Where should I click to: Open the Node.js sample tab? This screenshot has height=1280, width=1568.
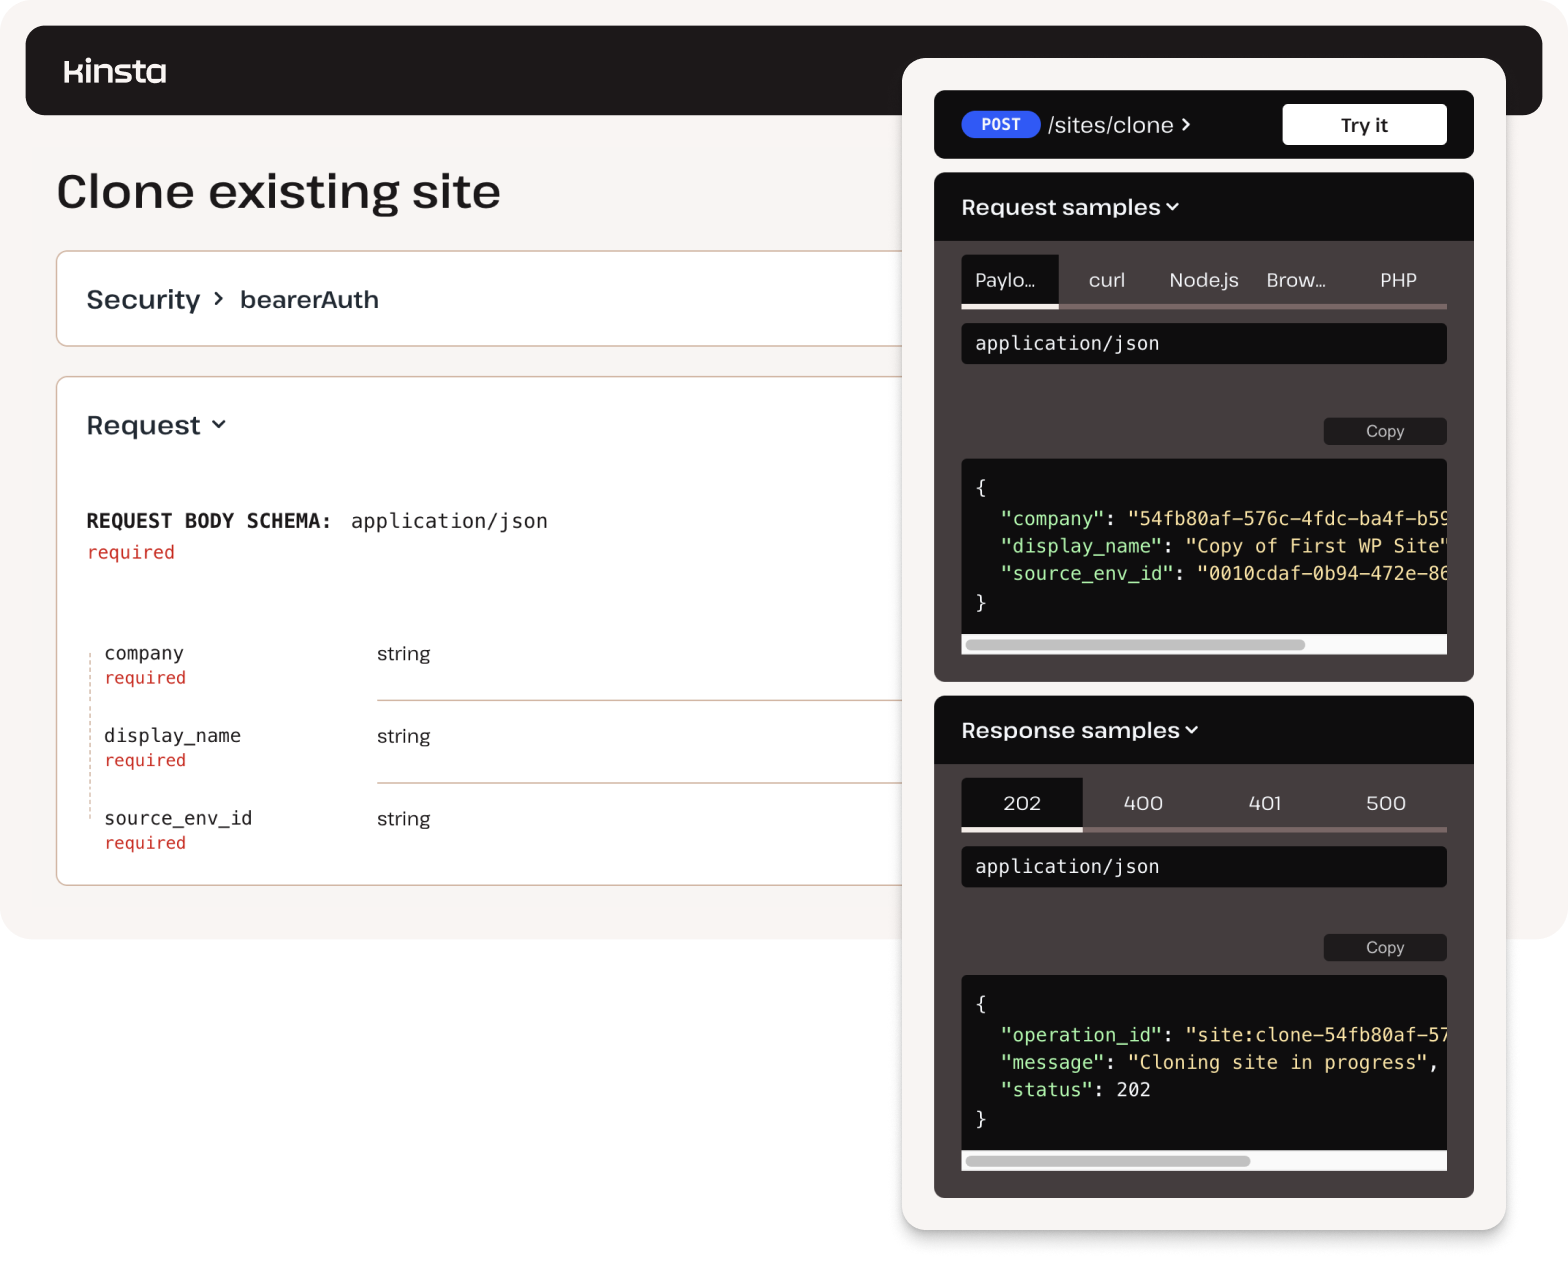pyautogui.click(x=1203, y=281)
